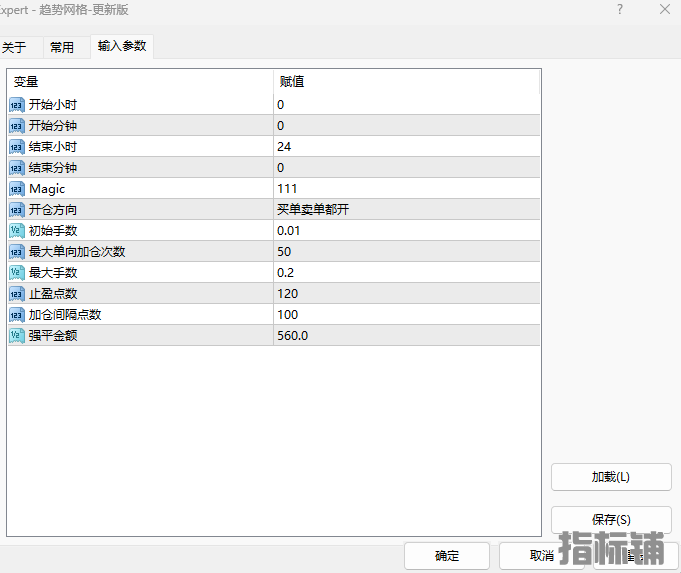
Task: Edit the 结束分钟 value 0
Action: (x=407, y=168)
